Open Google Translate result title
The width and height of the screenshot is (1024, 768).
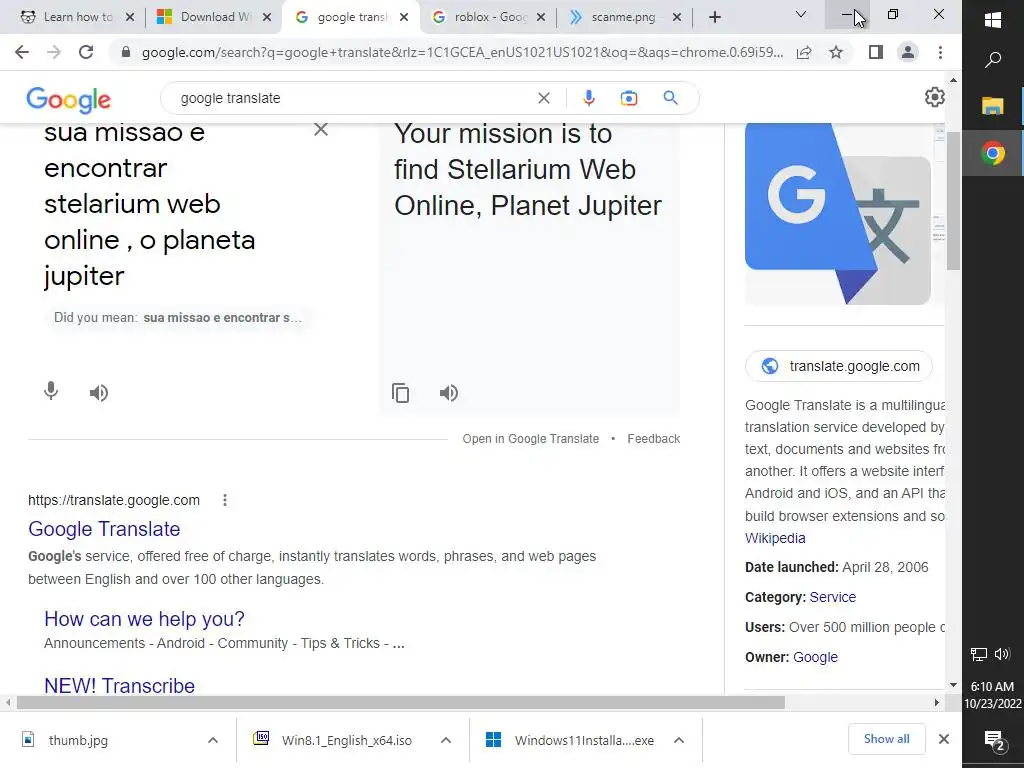(104, 529)
